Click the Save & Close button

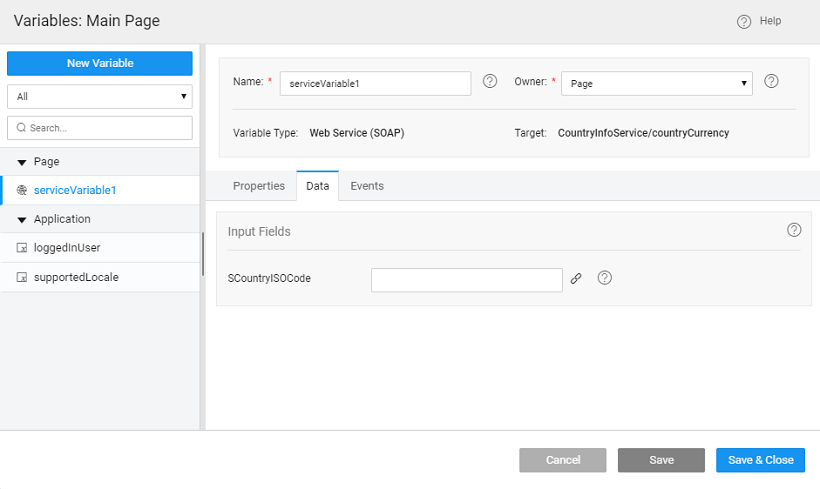(x=760, y=460)
